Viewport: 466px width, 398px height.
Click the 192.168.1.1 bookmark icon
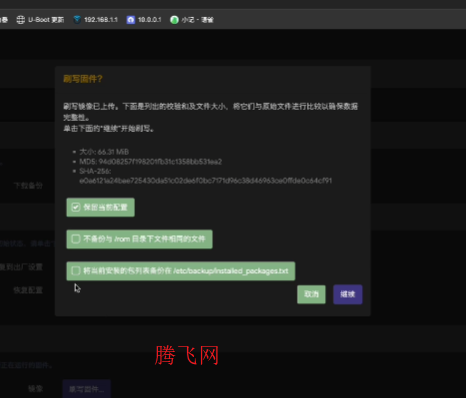pyautogui.click(x=77, y=20)
